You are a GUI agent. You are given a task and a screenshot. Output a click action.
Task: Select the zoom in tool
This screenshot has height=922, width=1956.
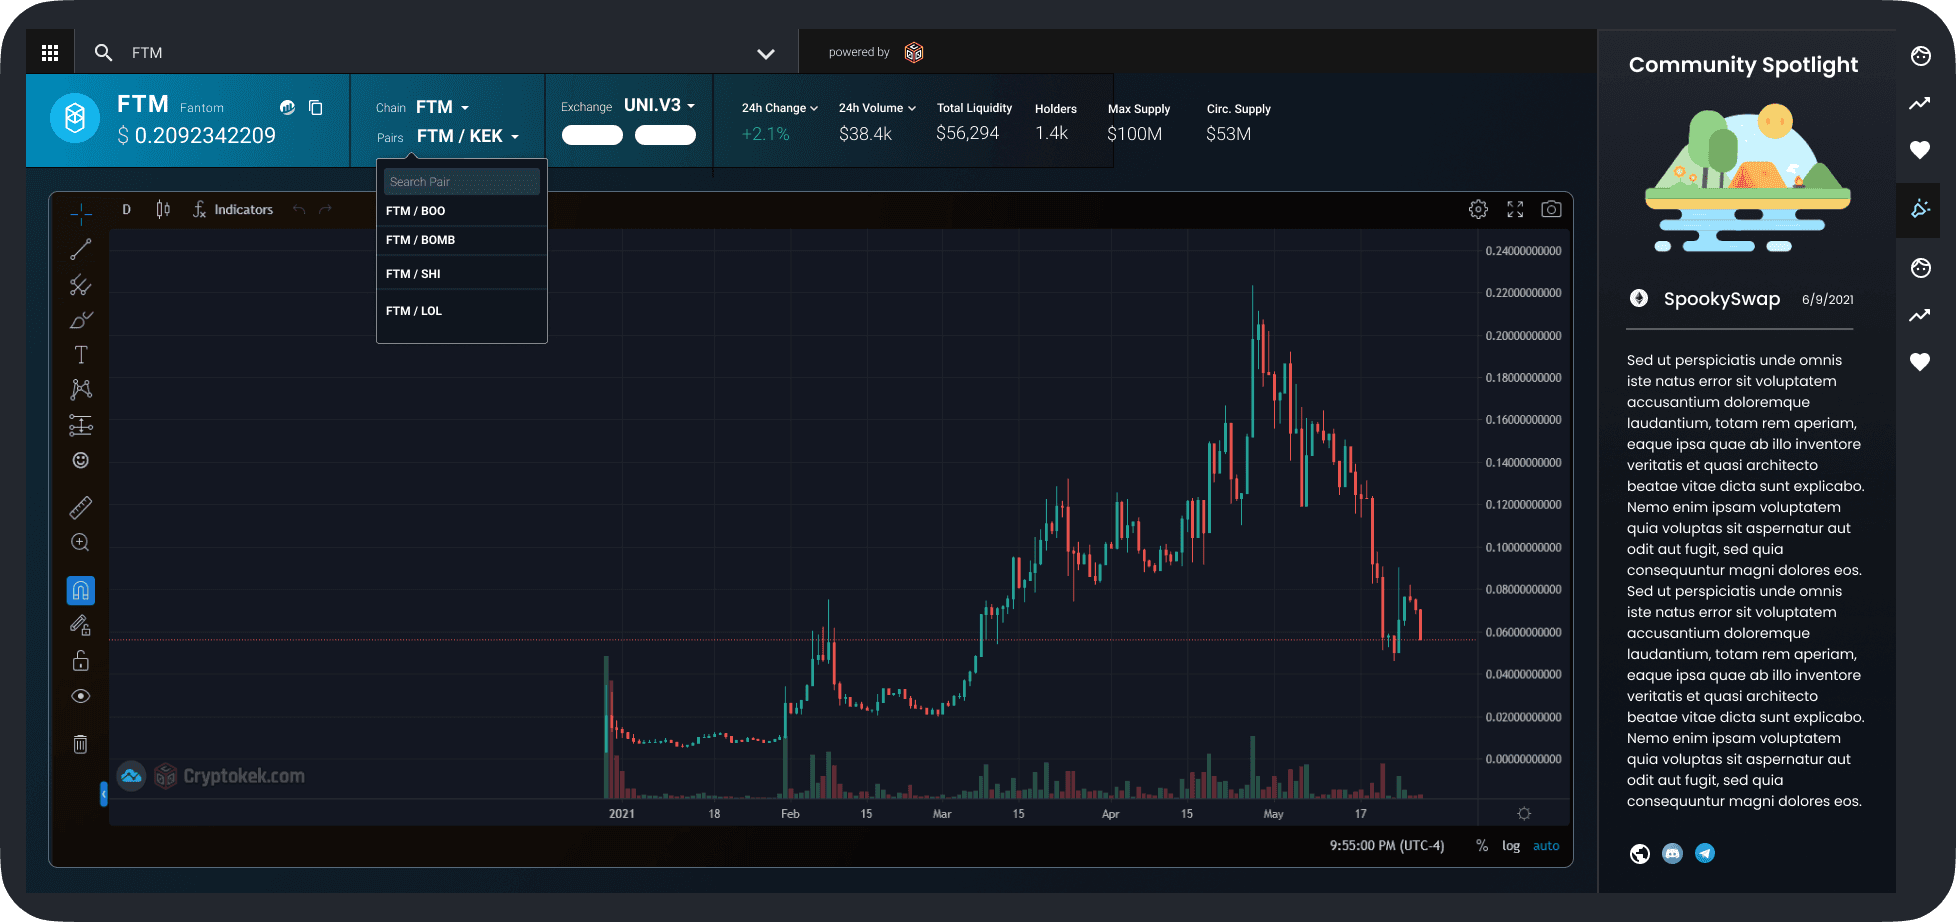click(81, 542)
